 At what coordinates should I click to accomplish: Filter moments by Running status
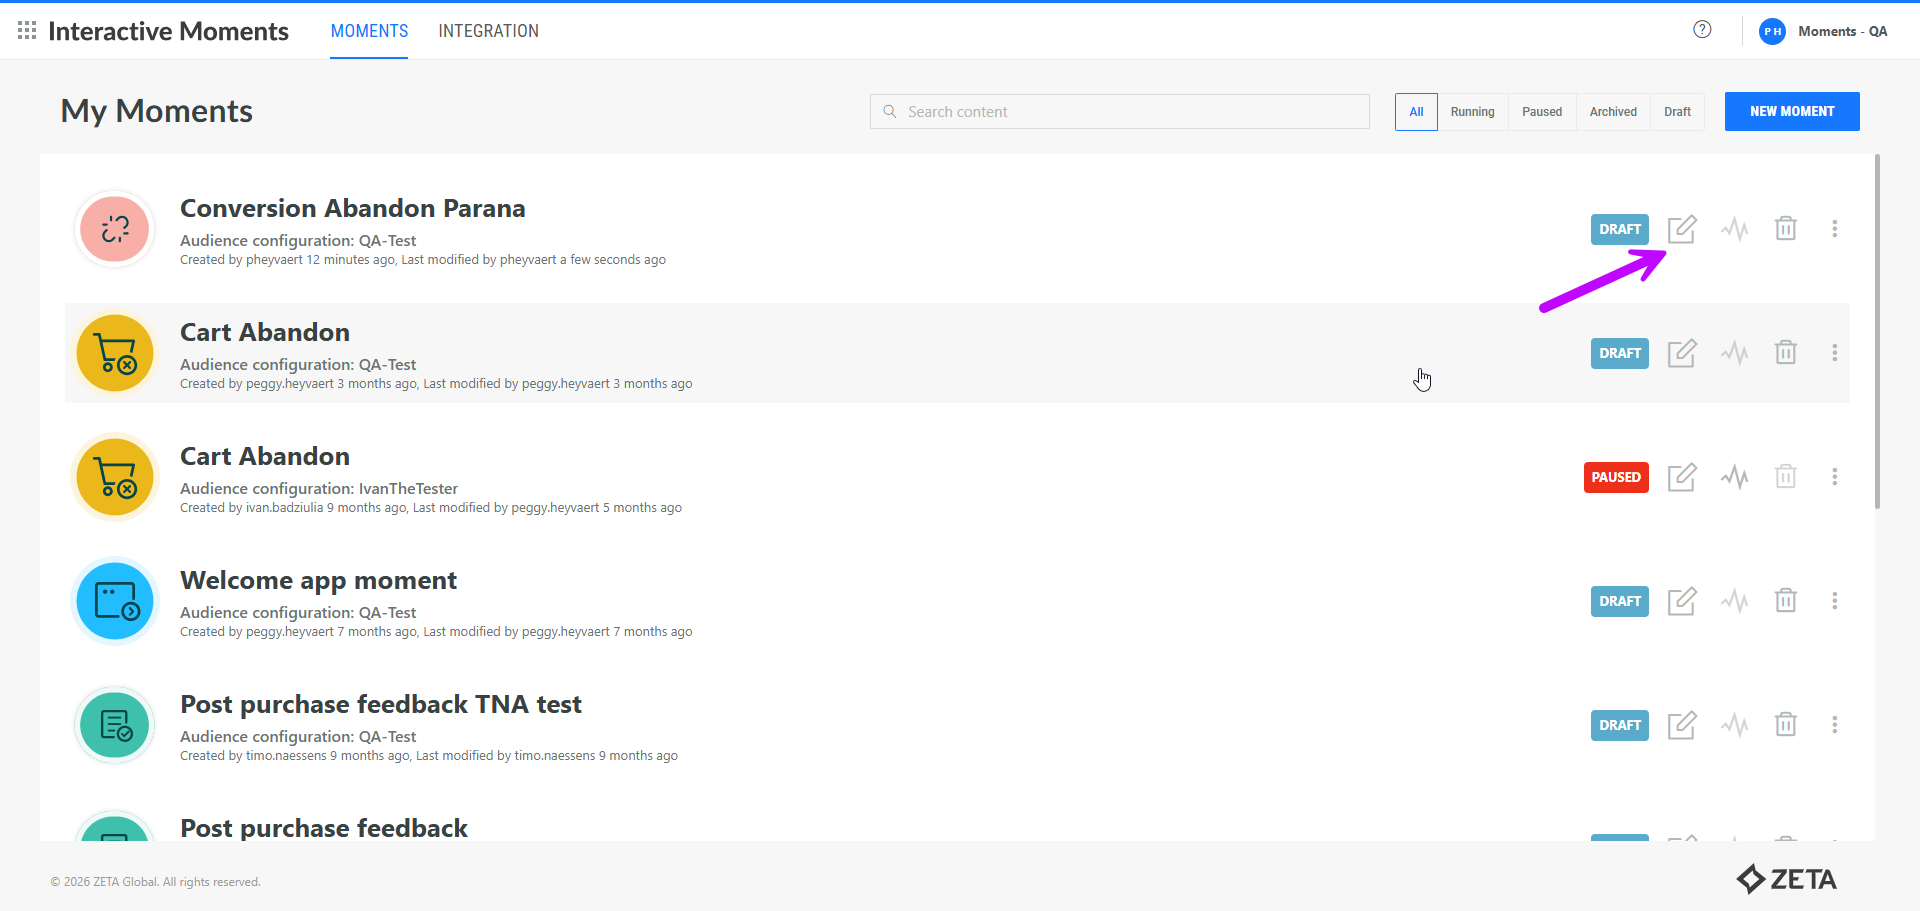coord(1472,112)
